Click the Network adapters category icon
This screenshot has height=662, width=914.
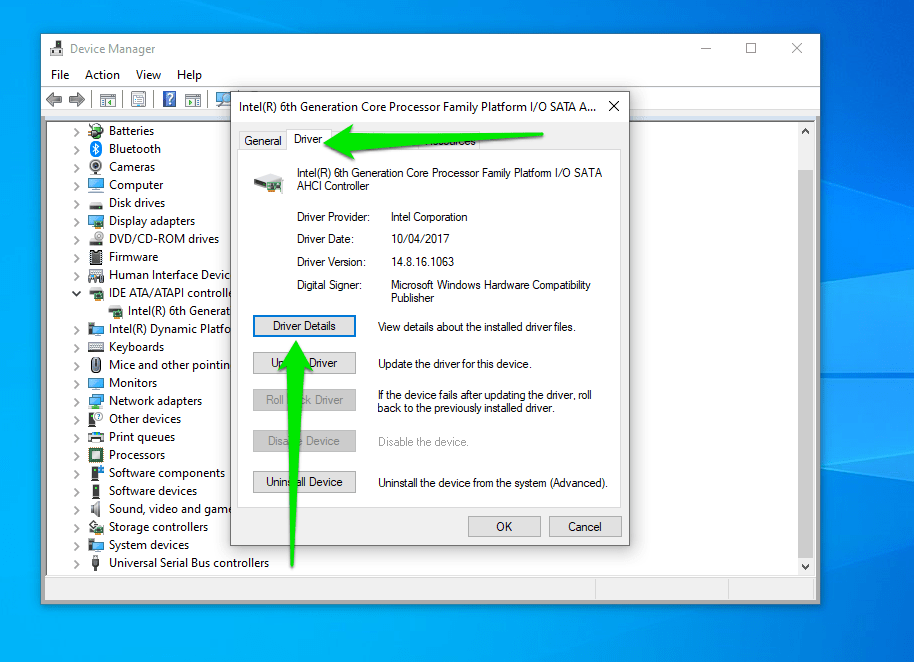click(96, 401)
